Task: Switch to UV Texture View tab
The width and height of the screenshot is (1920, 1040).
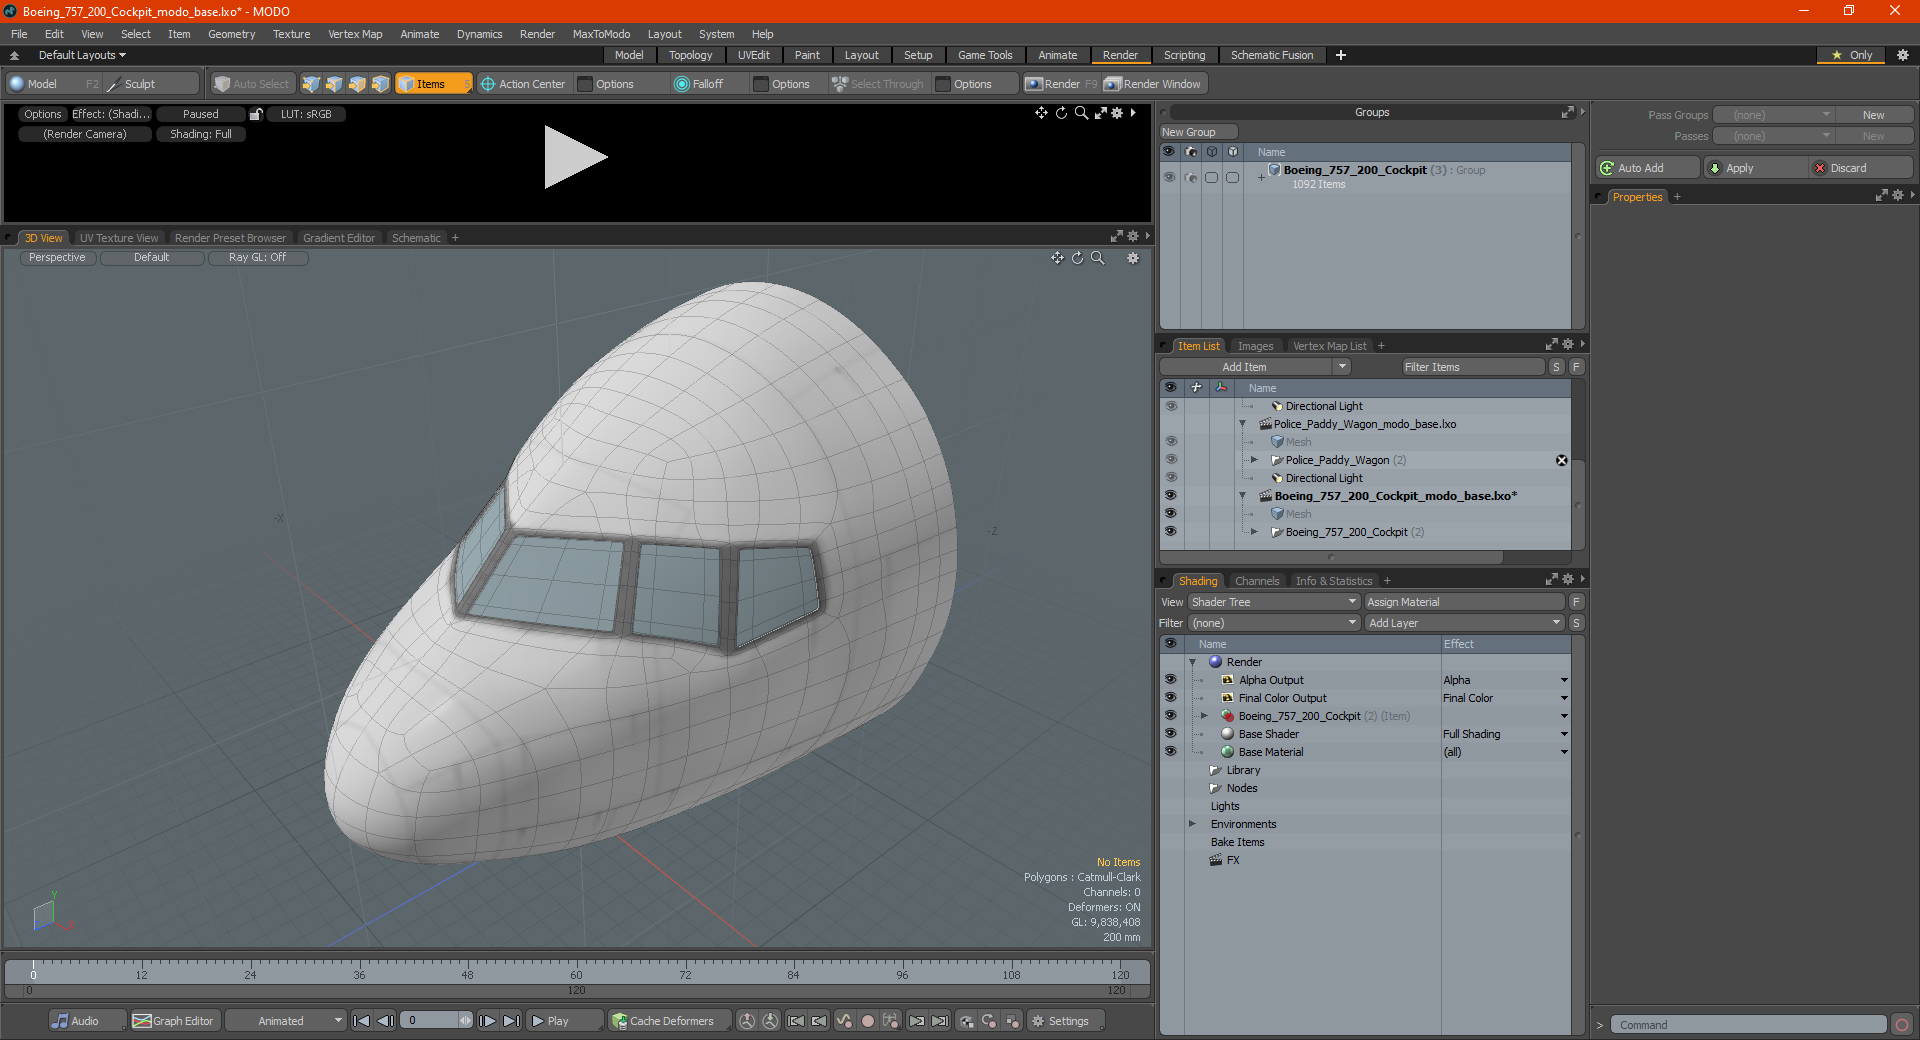Action: tap(118, 238)
